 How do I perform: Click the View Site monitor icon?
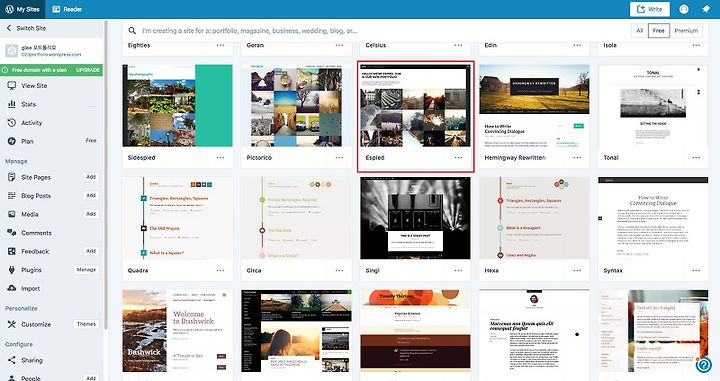point(11,85)
